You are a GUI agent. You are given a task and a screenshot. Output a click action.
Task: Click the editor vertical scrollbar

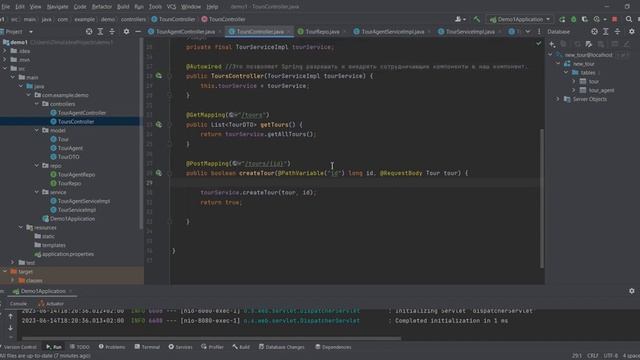pos(542,198)
